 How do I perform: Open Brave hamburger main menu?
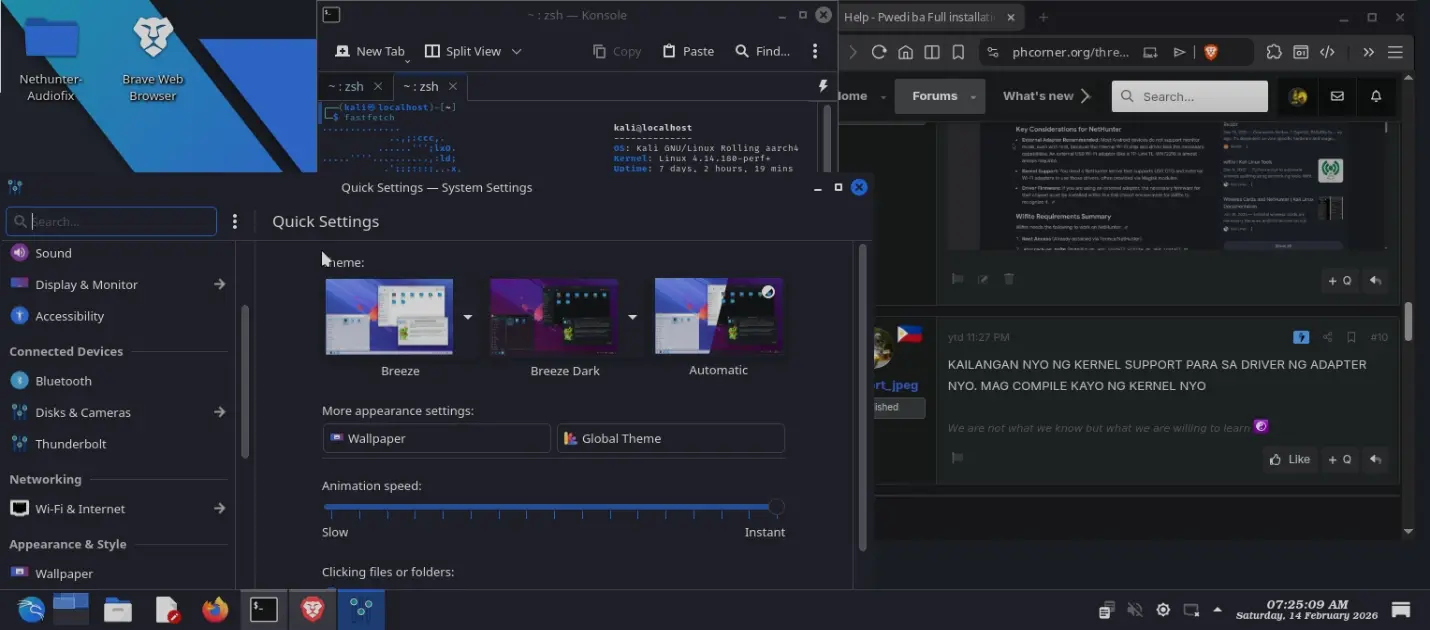pos(1395,52)
